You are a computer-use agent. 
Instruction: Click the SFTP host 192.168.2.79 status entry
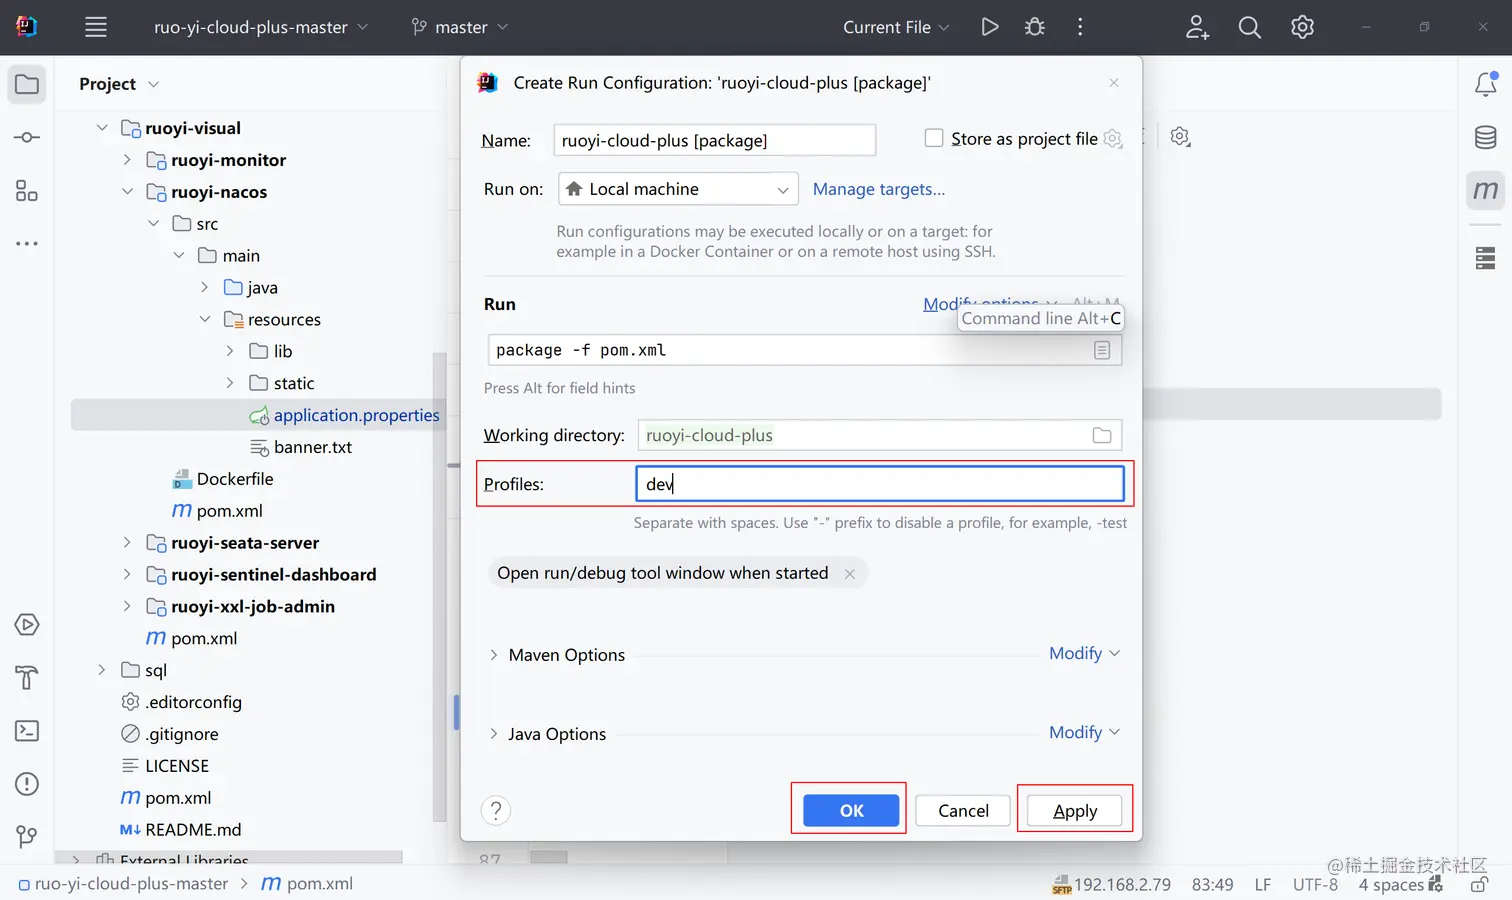[x=1111, y=885]
